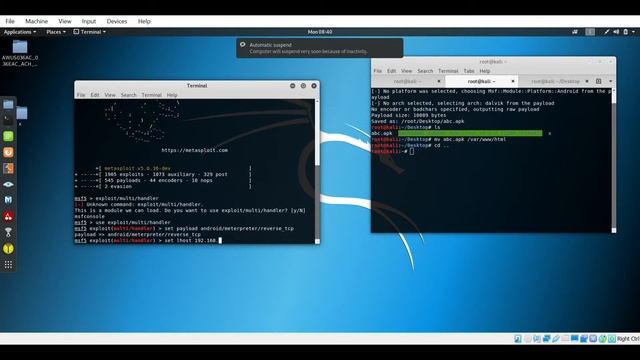Open the Places menu in top panel

[56, 32]
